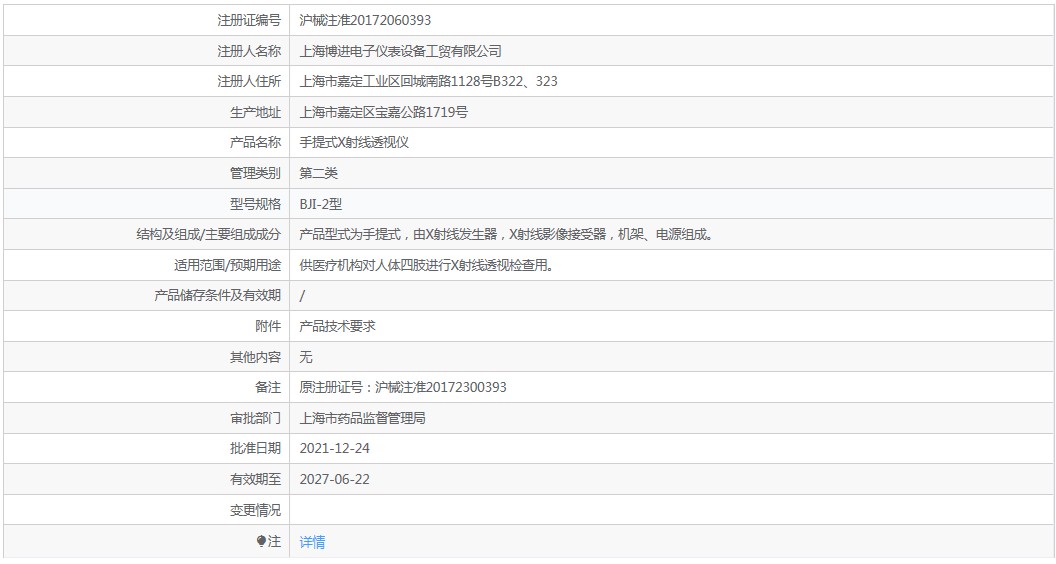The height and width of the screenshot is (564, 1056).
Task: Click the 注册证编号 label
Action: (x=249, y=20)
